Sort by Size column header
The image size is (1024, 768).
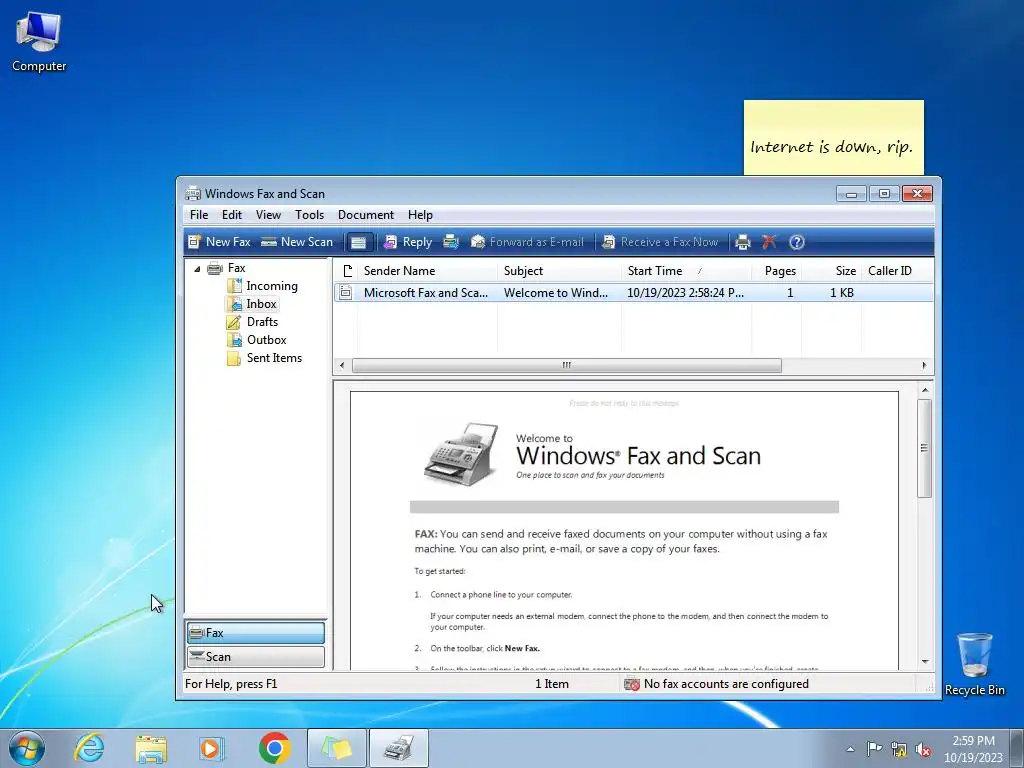point(831,271)
